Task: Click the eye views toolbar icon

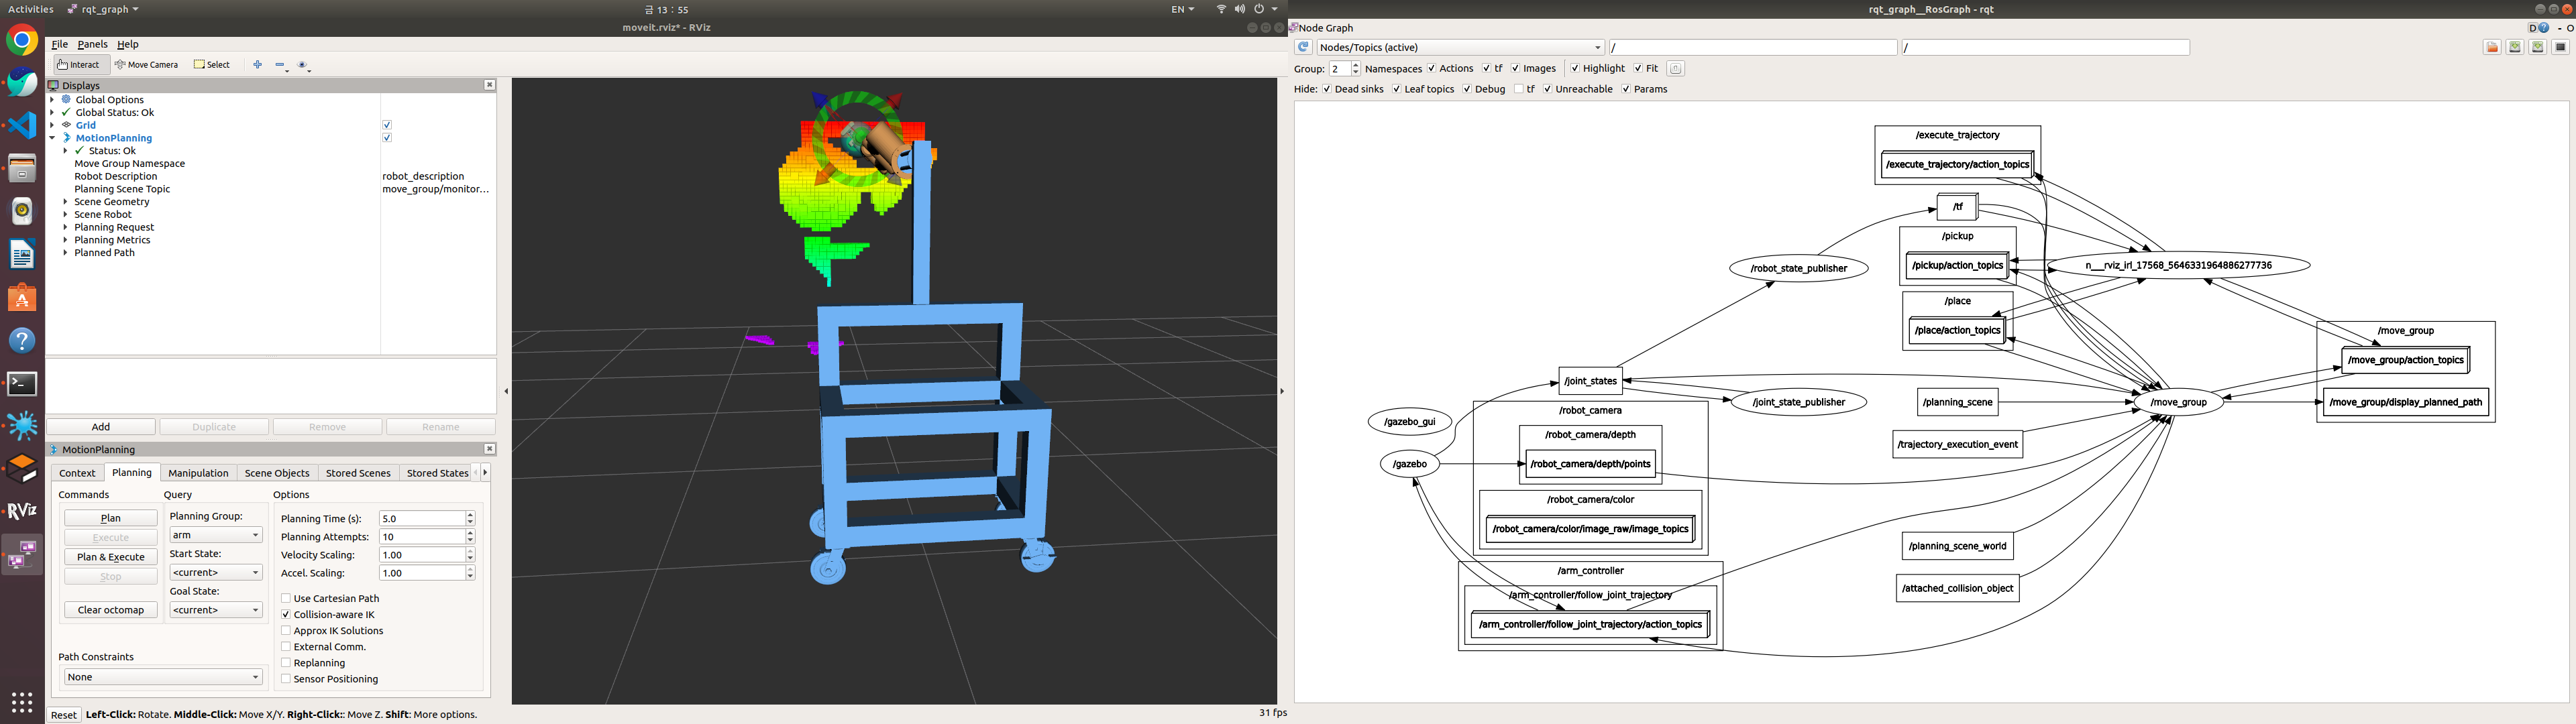Action: click(303, 65)
